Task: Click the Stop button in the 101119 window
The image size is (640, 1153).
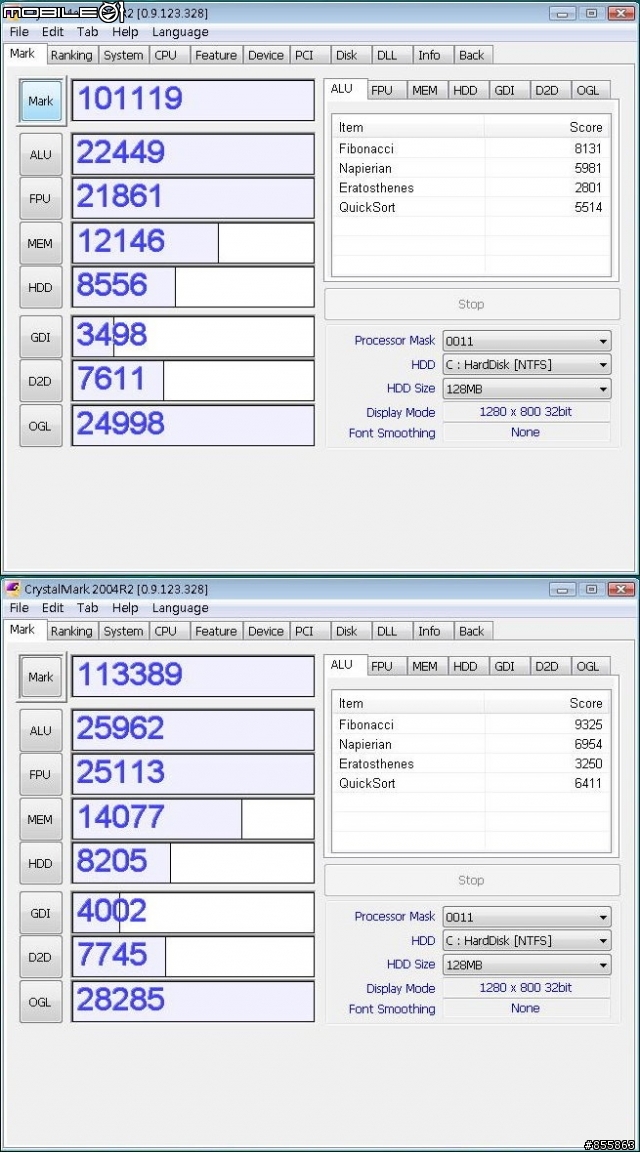Action: coord(472,304)
